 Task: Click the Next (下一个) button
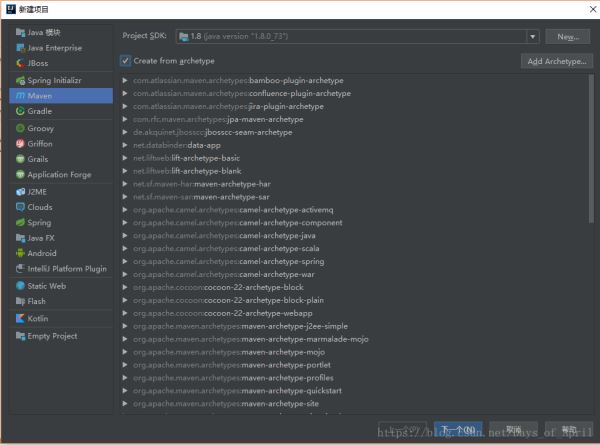click(458, 430)
